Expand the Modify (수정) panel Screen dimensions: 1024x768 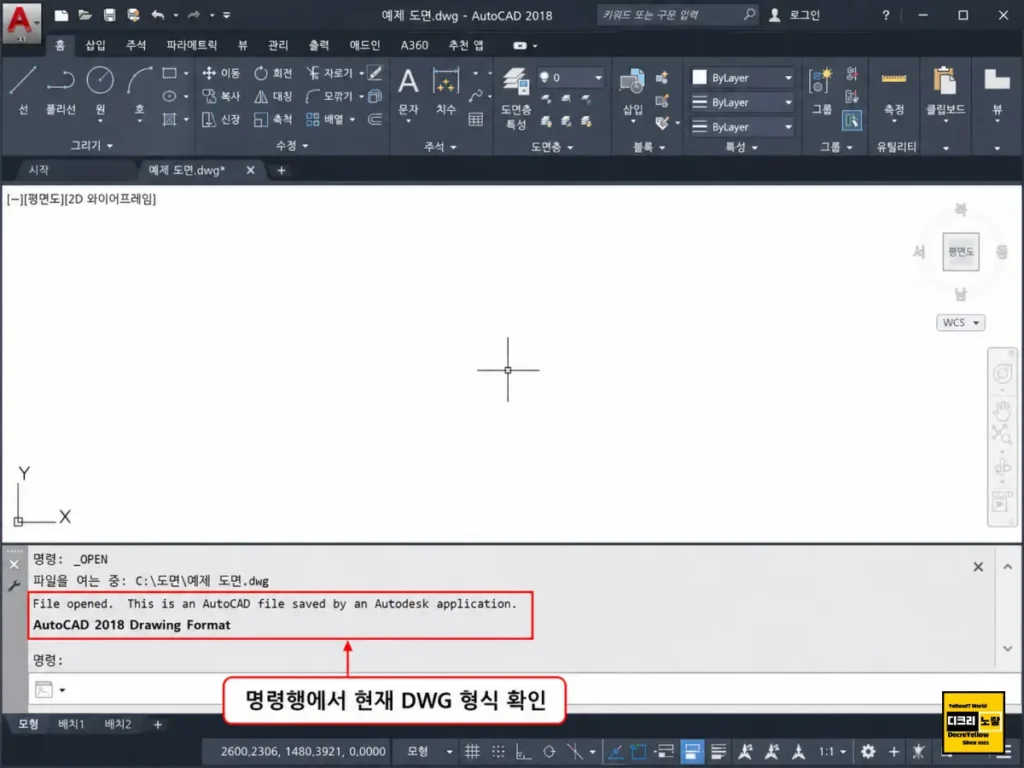[292, 146]
